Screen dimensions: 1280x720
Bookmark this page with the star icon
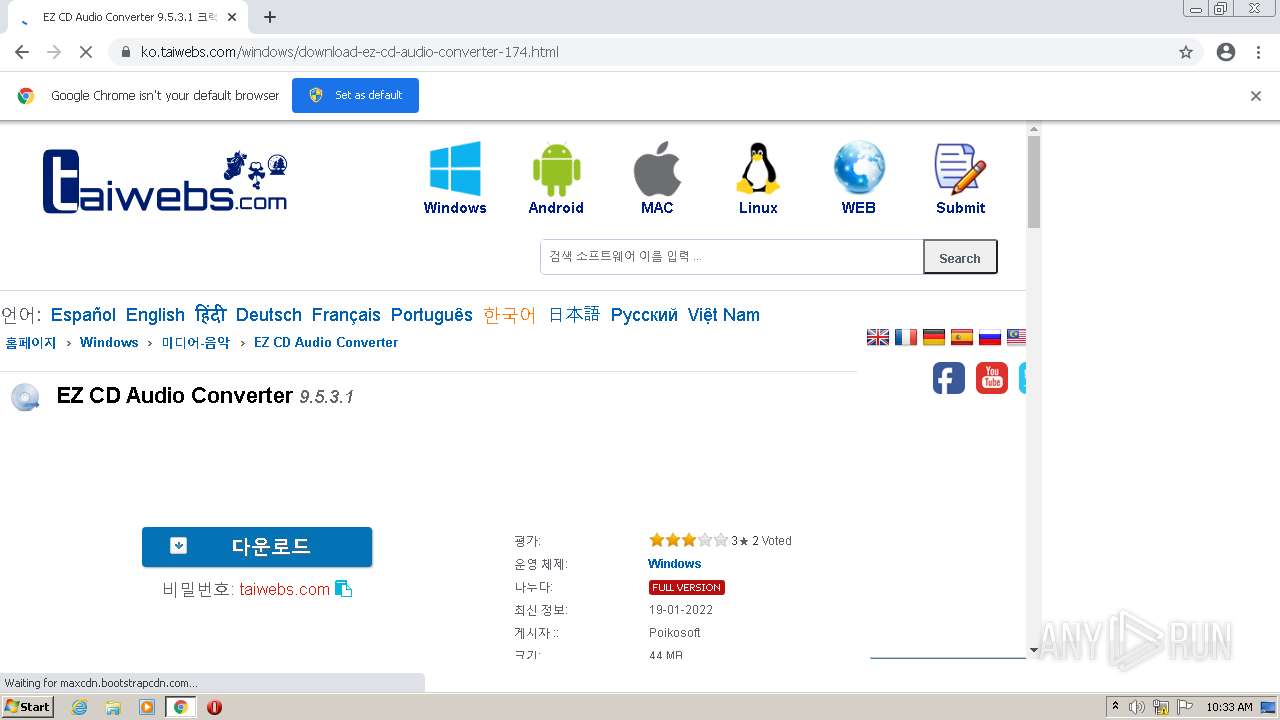1186,52
